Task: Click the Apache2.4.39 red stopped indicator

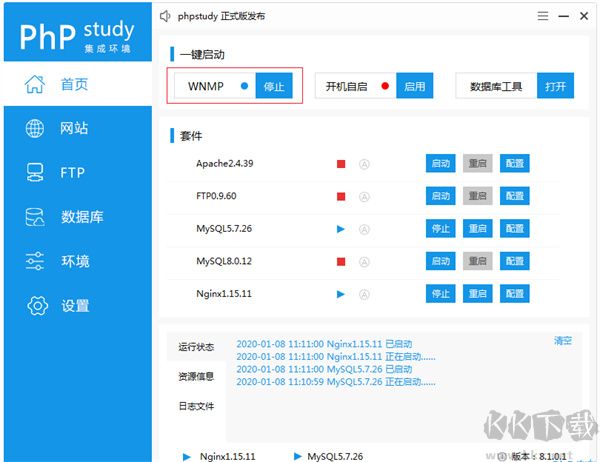Action: (x=341, y=164)
